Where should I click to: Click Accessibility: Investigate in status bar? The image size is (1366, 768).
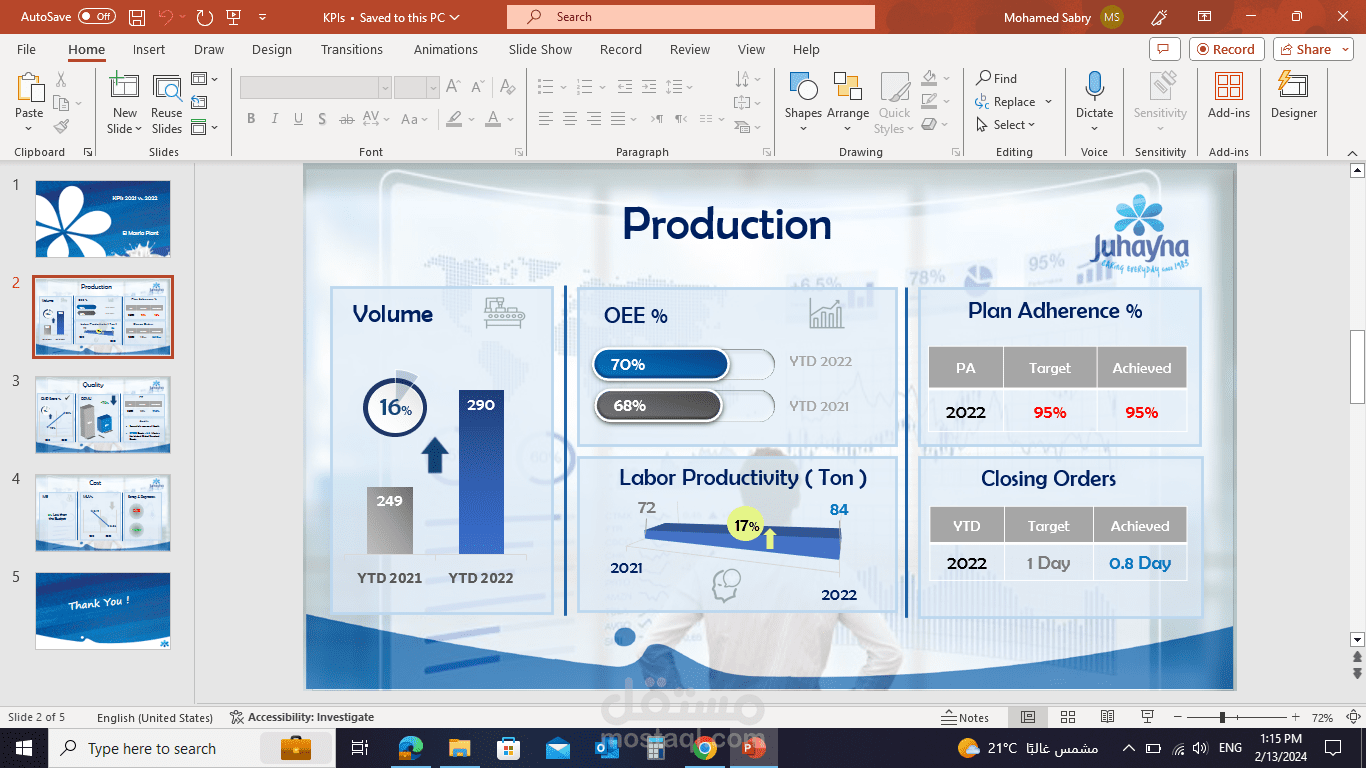point(302,717)
